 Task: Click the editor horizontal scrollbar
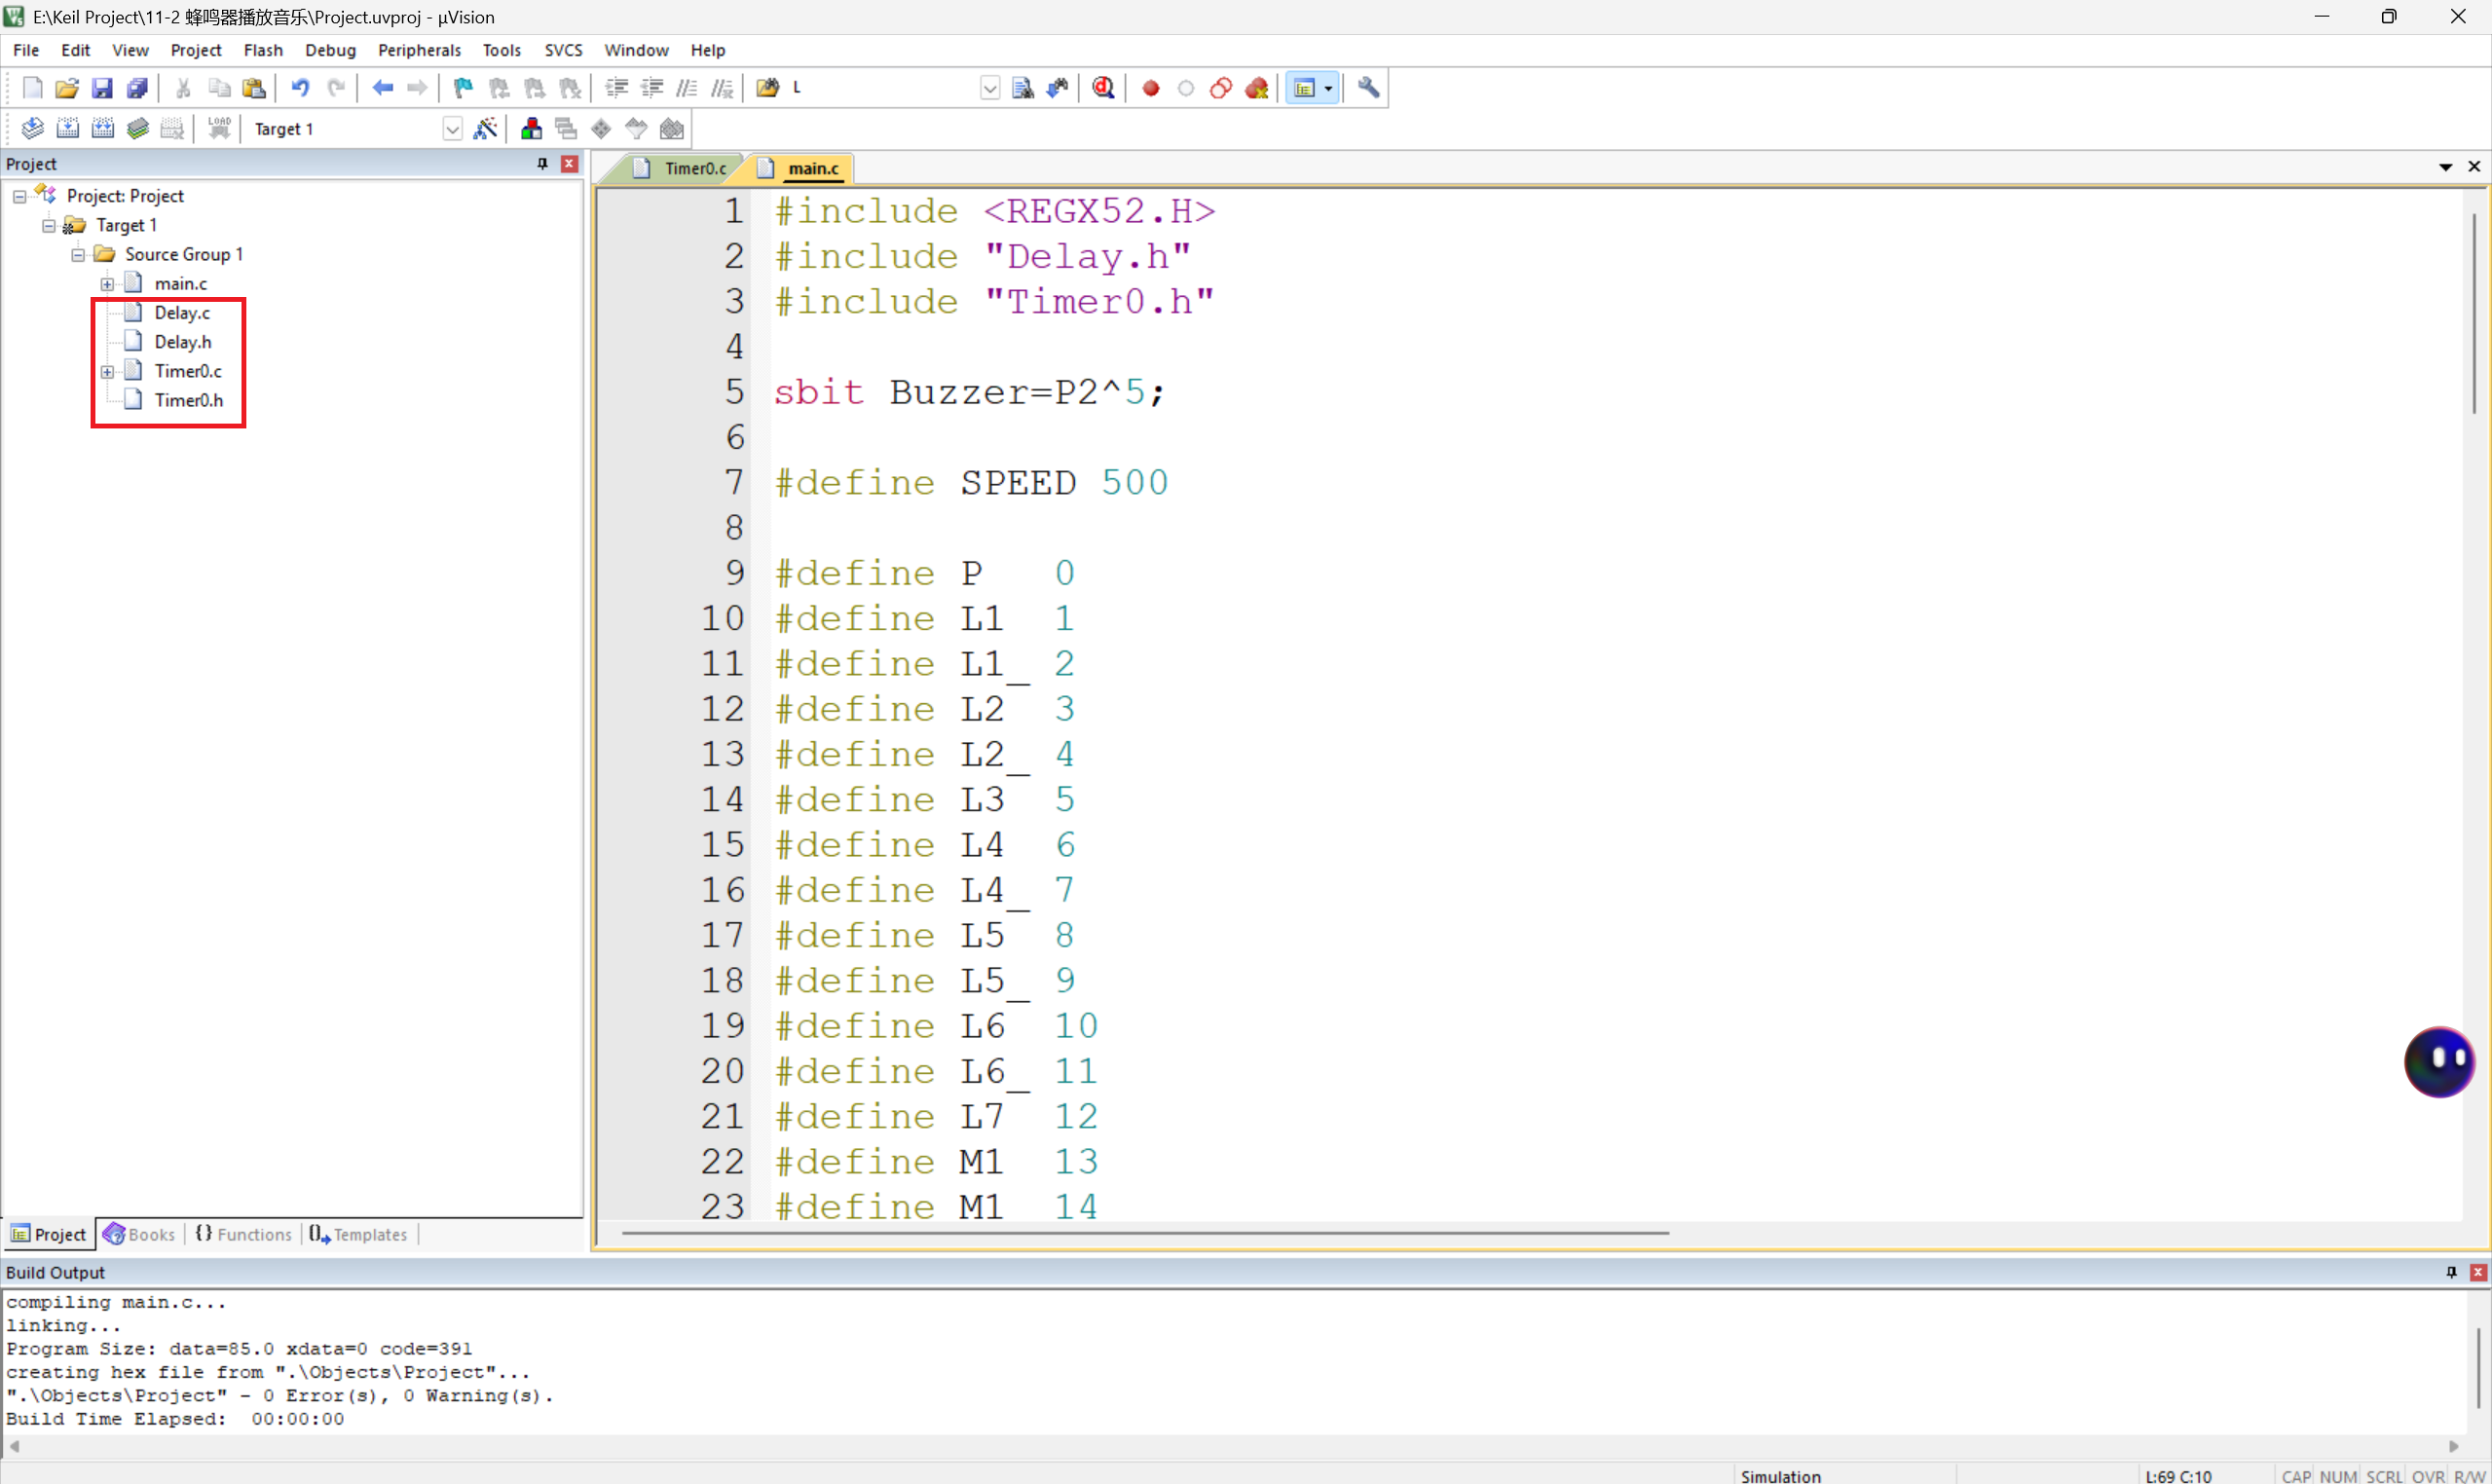coord(1144,1232)
